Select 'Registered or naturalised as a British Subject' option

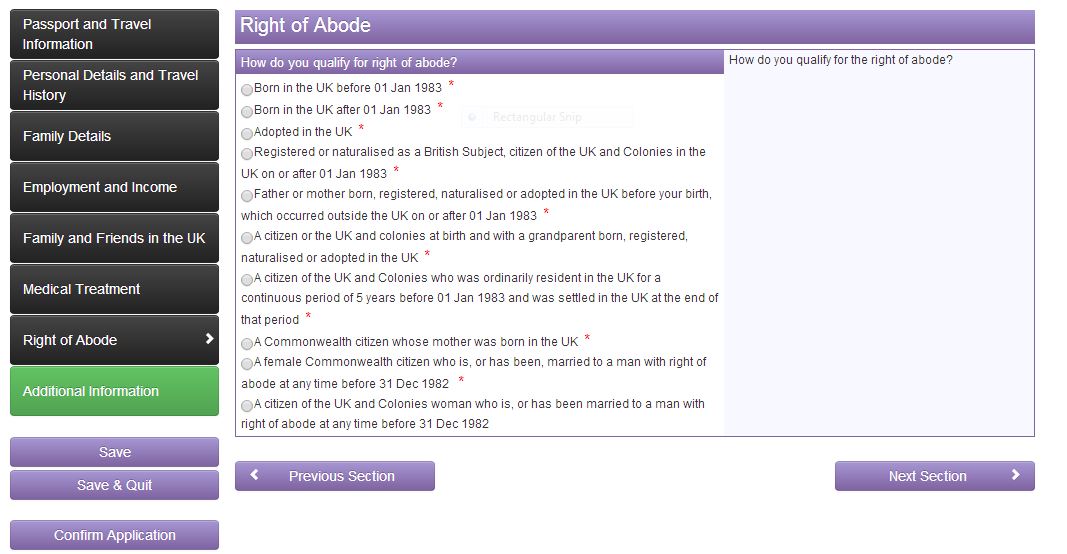pos(247,154)
